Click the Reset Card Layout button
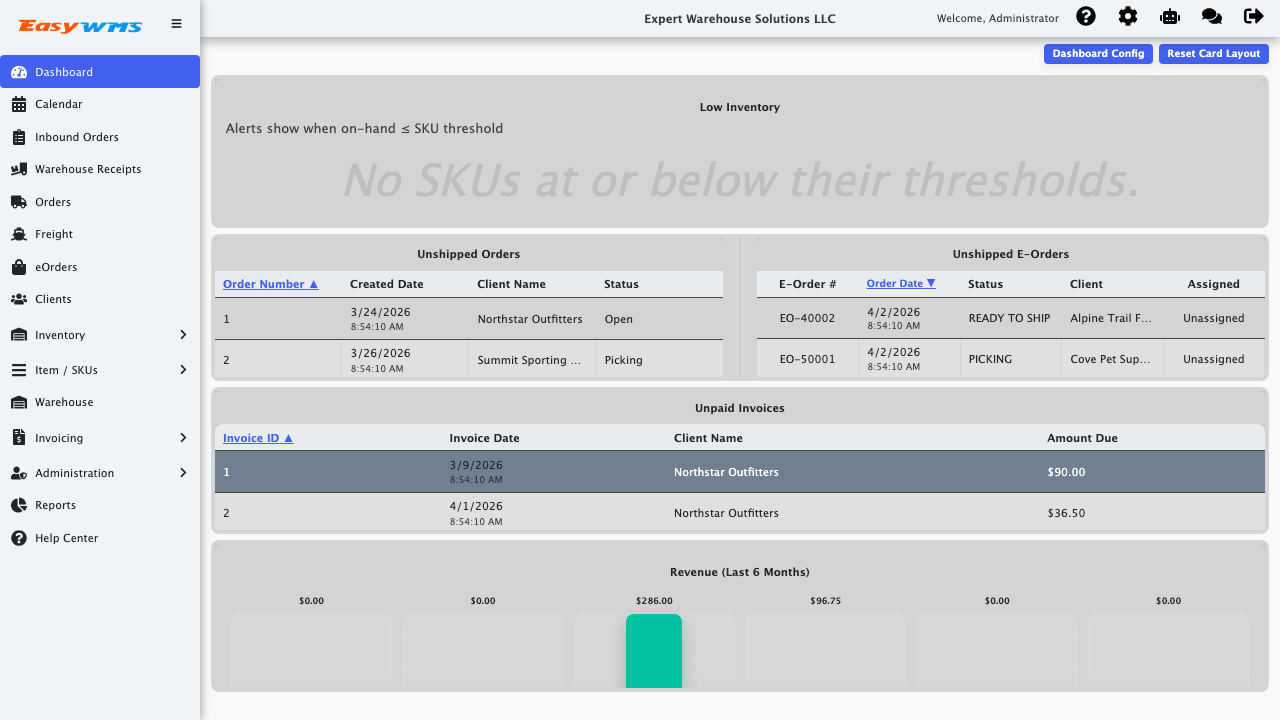Screen dimensions: 1280x720 pyautogui.click(x=1214, y=54)
